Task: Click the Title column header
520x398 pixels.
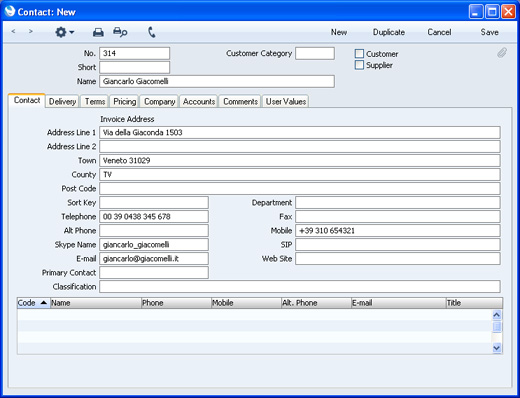Action: click(x=474, y=303)
